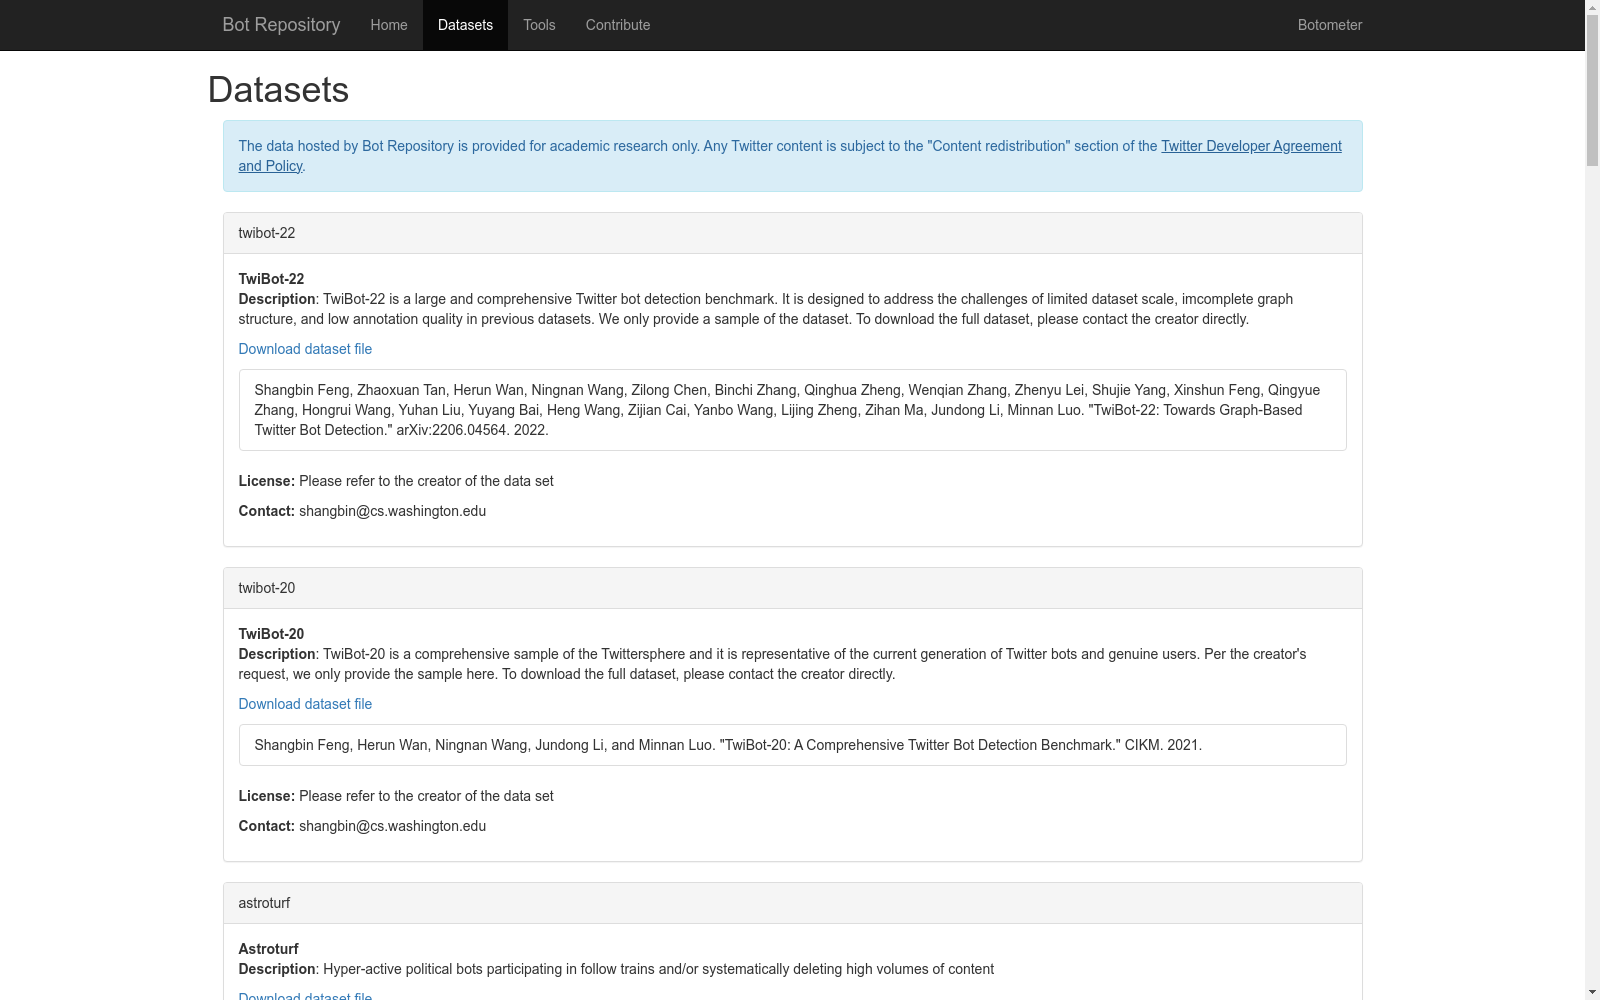Download the Astroturf dataset file
The width and height of the screenshot is (1600, 1000).
coord(305,995)
